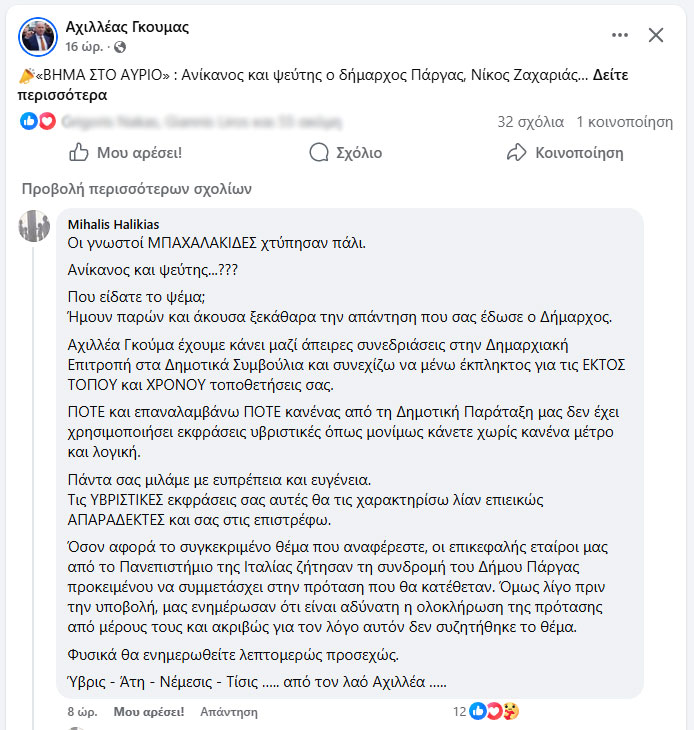Open the post's 16 ώρ. timestamp
This screenshot has width=694, height=730.
85,47
